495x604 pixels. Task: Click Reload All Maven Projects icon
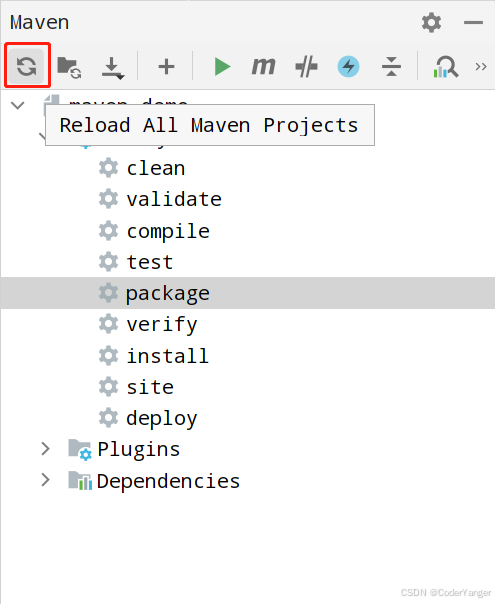(x=27, y=66)
